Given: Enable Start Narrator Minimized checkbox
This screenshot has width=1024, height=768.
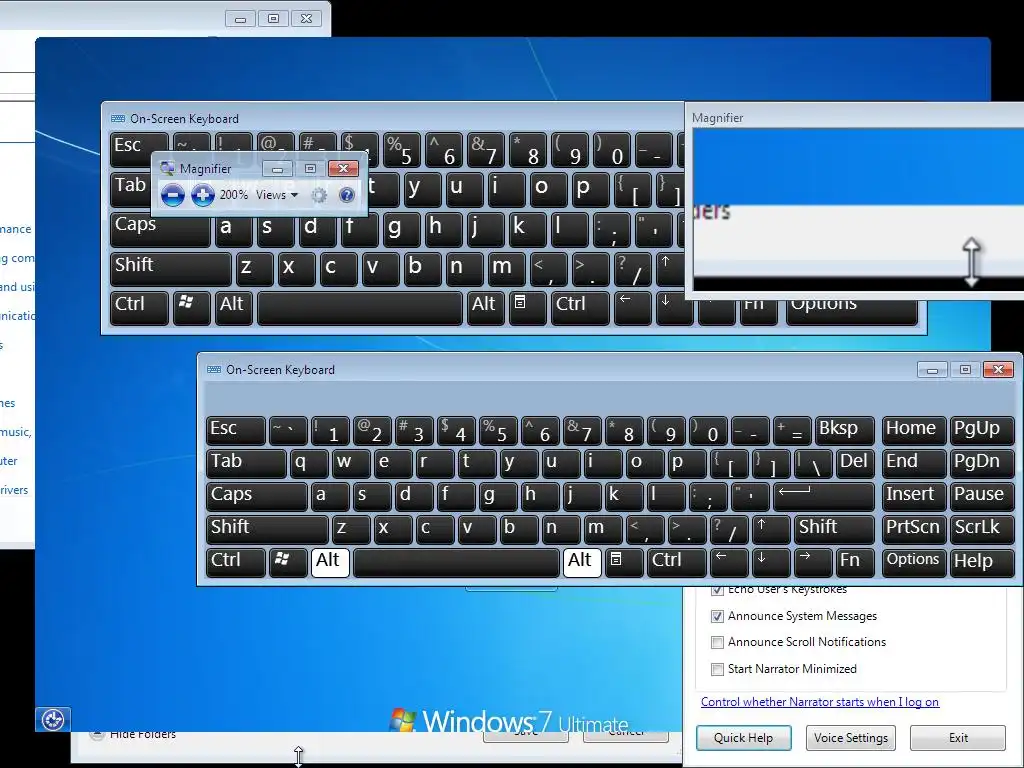Looking at the screenshot, I should [x=717, y=669].
